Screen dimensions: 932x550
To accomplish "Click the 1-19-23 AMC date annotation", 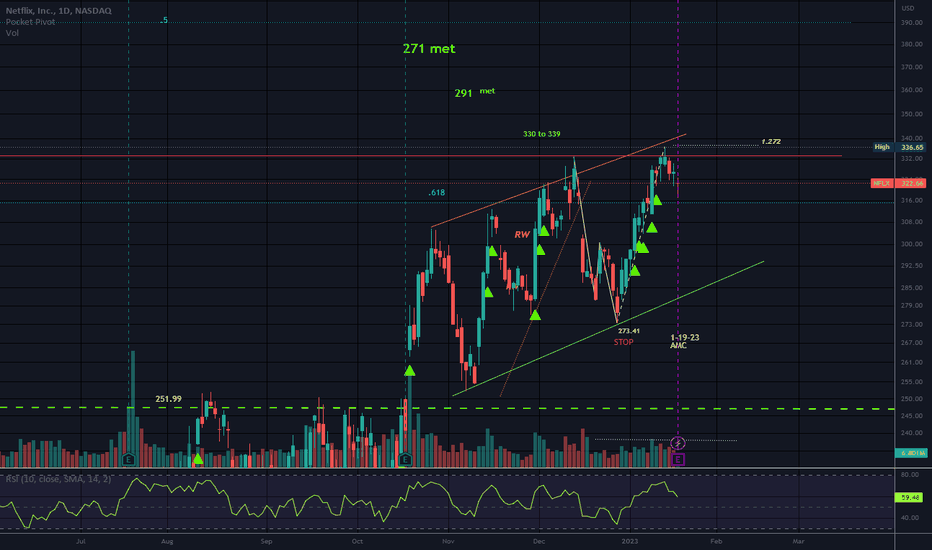I will [684, 342].
